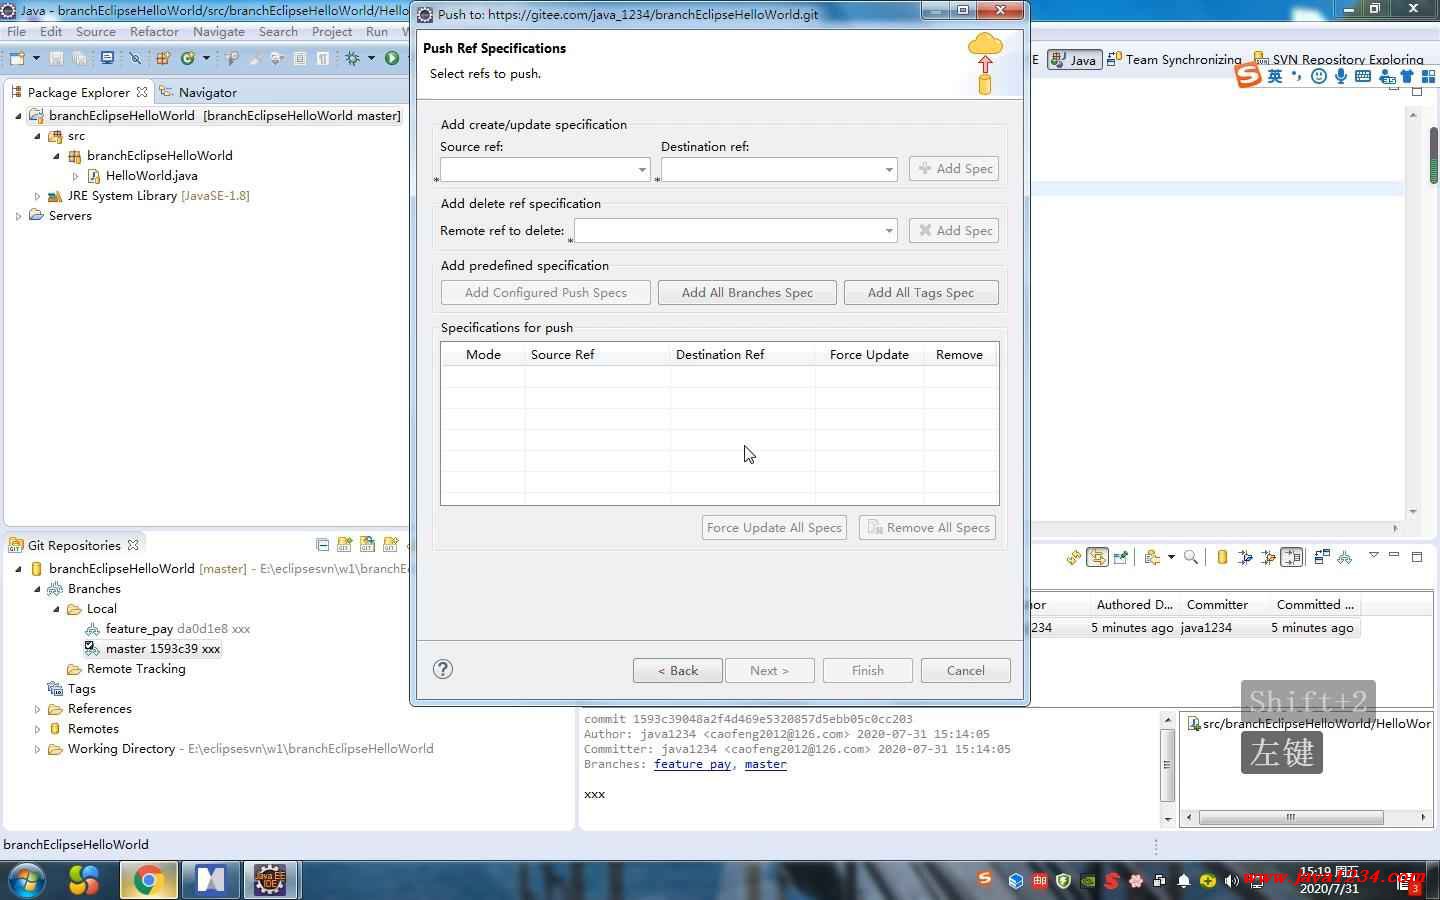Click the yellow repository filter icon in History
Image resolution: width=1440 pixels, height=900 pixels.
1222,557
